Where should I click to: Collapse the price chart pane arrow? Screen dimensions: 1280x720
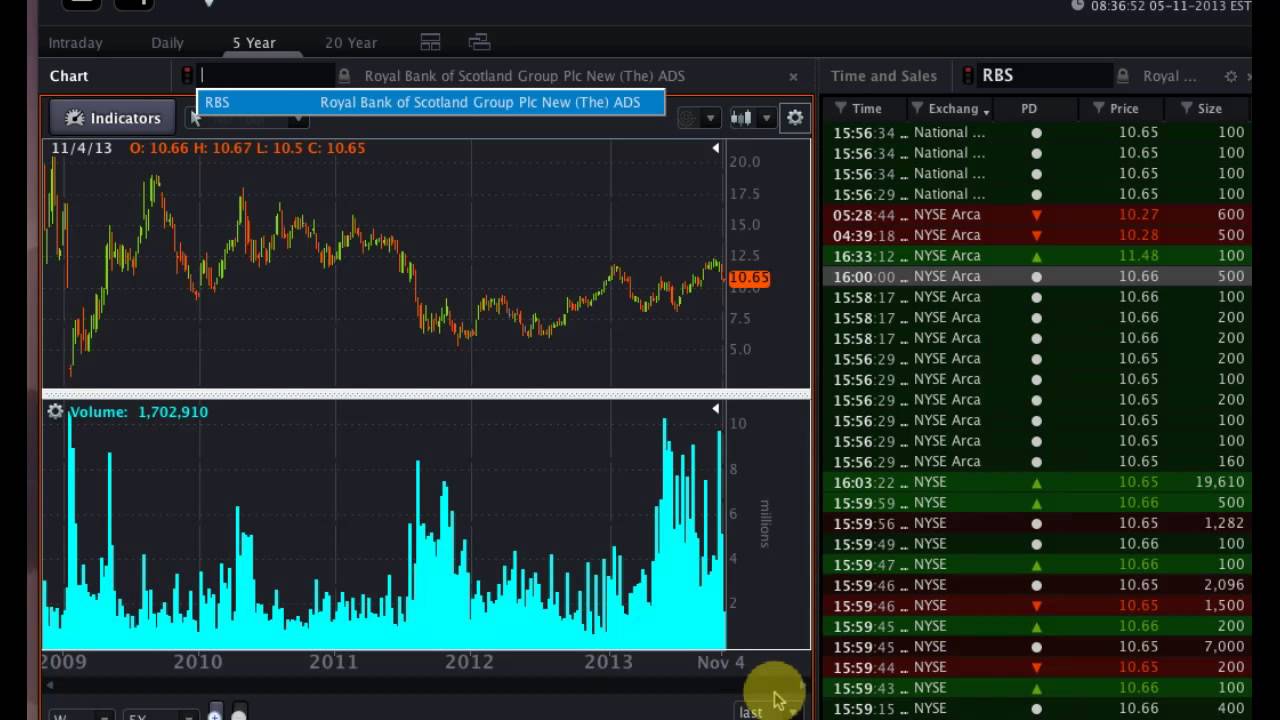coord(715,148)
